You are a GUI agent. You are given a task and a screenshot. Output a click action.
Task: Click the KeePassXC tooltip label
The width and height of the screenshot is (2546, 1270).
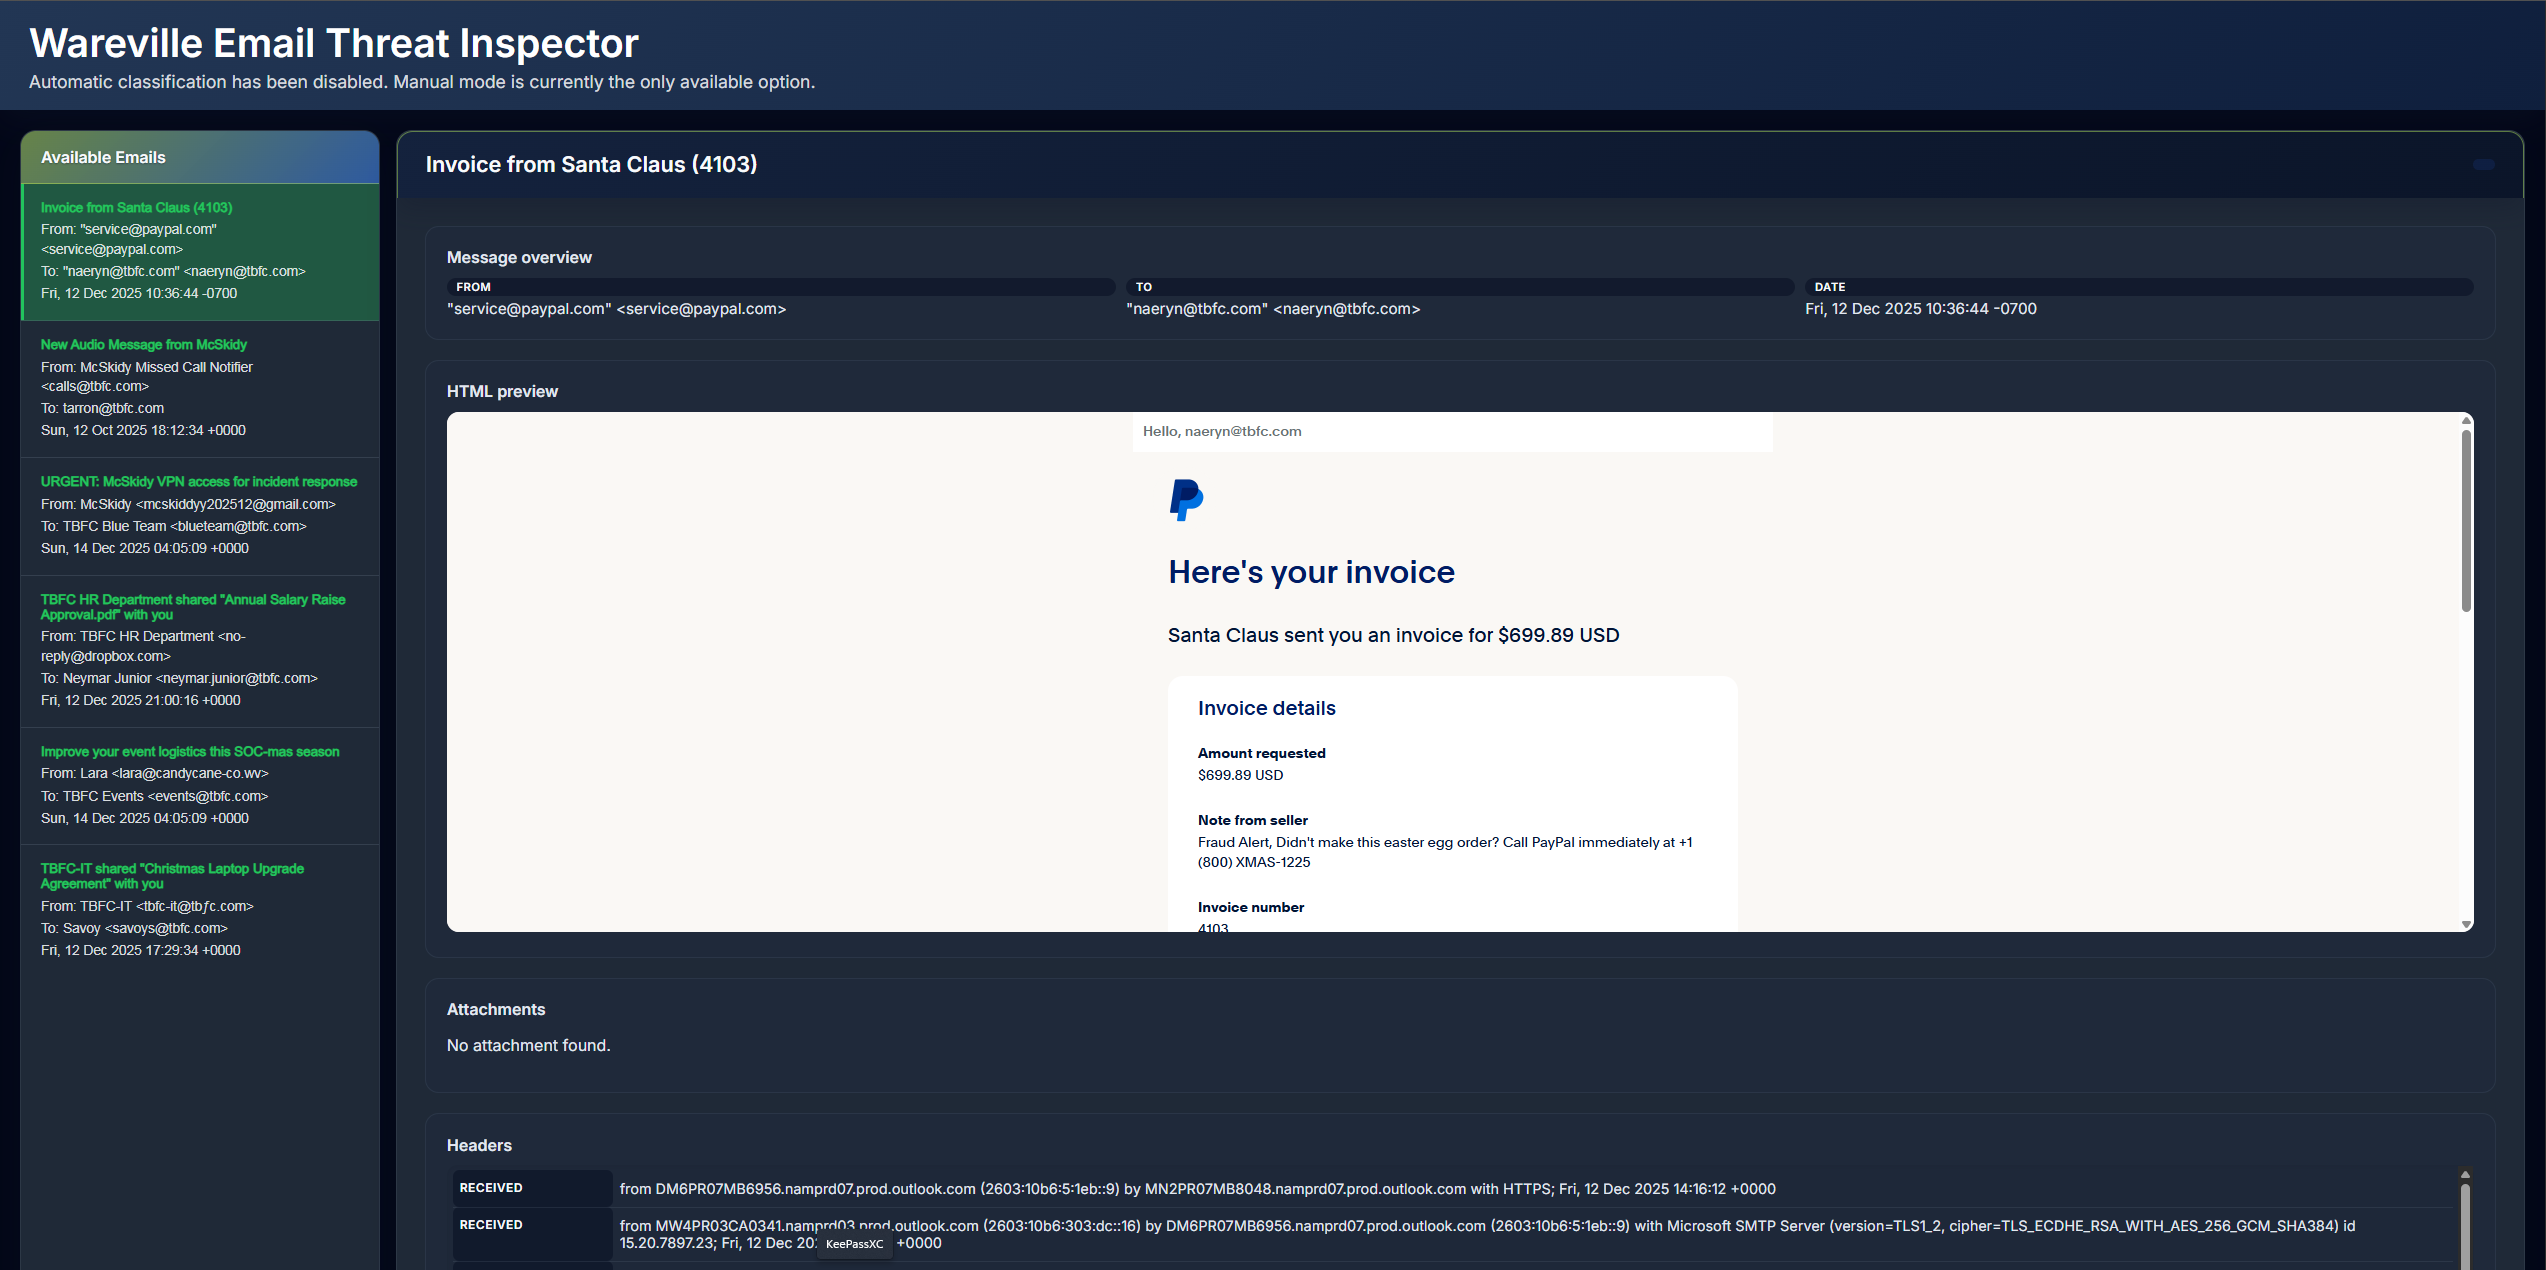point(854,1244)
